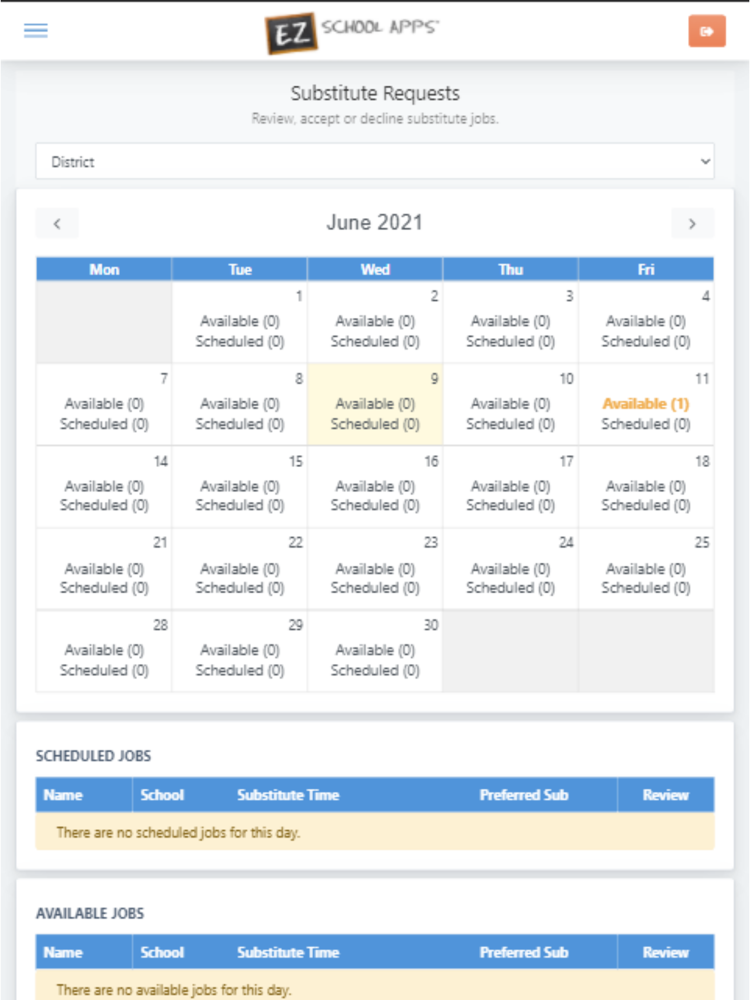Click Review header in Scheduled Jobs table
The width and height of the screenshot is (750, 1000).
click(665, 795)
